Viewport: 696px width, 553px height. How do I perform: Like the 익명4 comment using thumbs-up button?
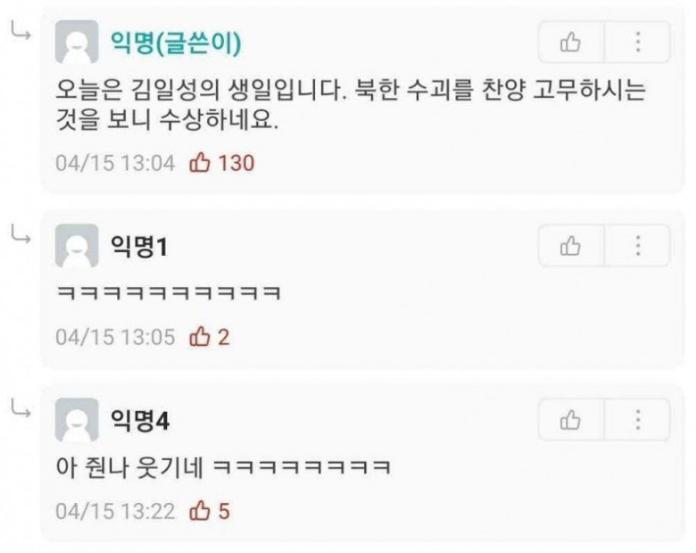click(x=571, y=420)
